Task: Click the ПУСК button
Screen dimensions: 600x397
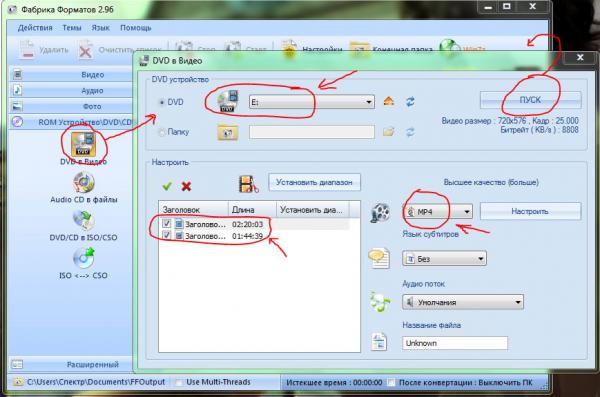Action: (531, 100)
